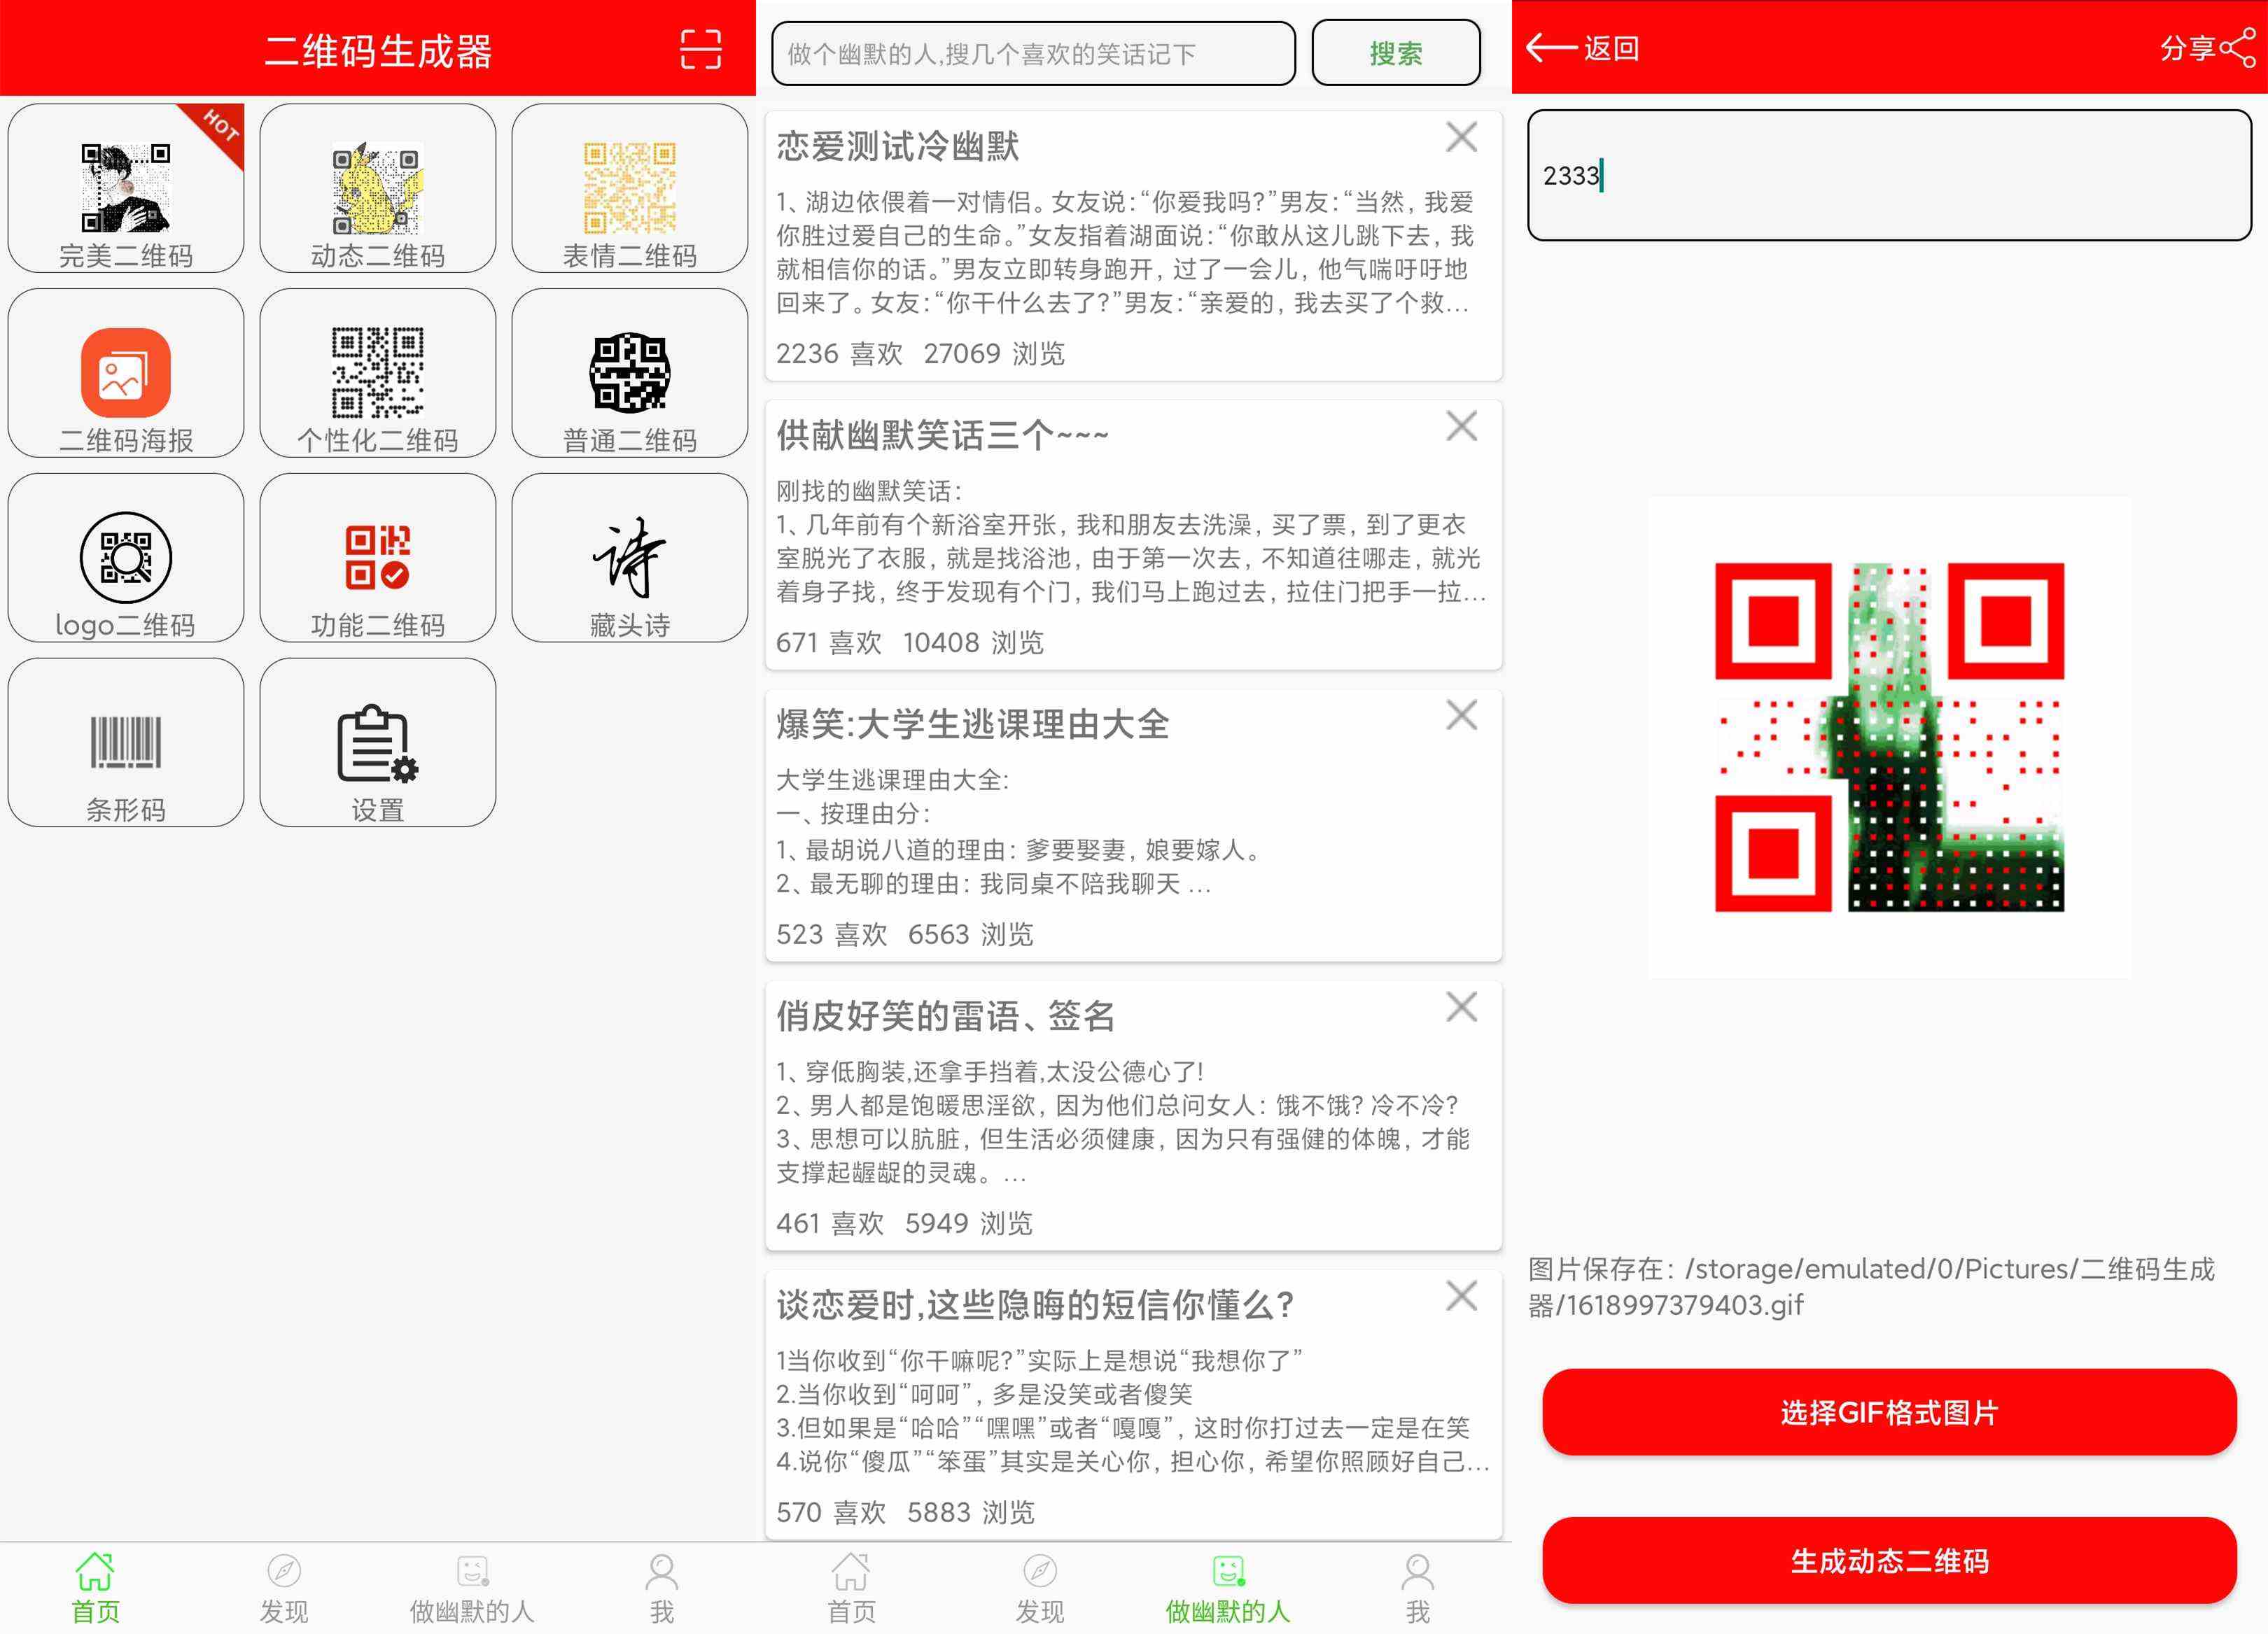Select the 表情二维码 yellow QR icon
This screenshot has width=2268, height=1634.
click(629, 187)
